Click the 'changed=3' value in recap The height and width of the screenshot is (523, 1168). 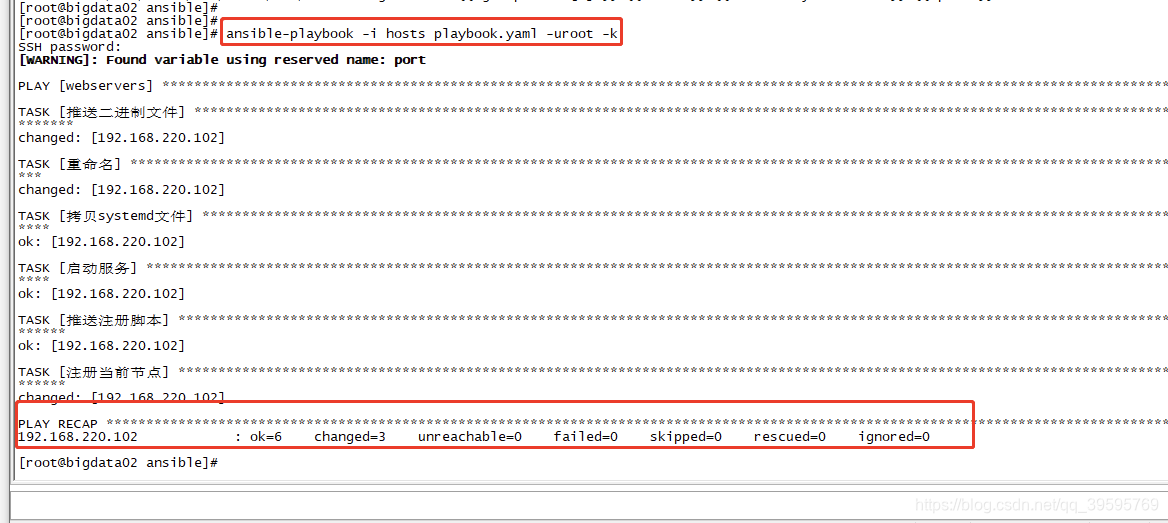point(349,437)
